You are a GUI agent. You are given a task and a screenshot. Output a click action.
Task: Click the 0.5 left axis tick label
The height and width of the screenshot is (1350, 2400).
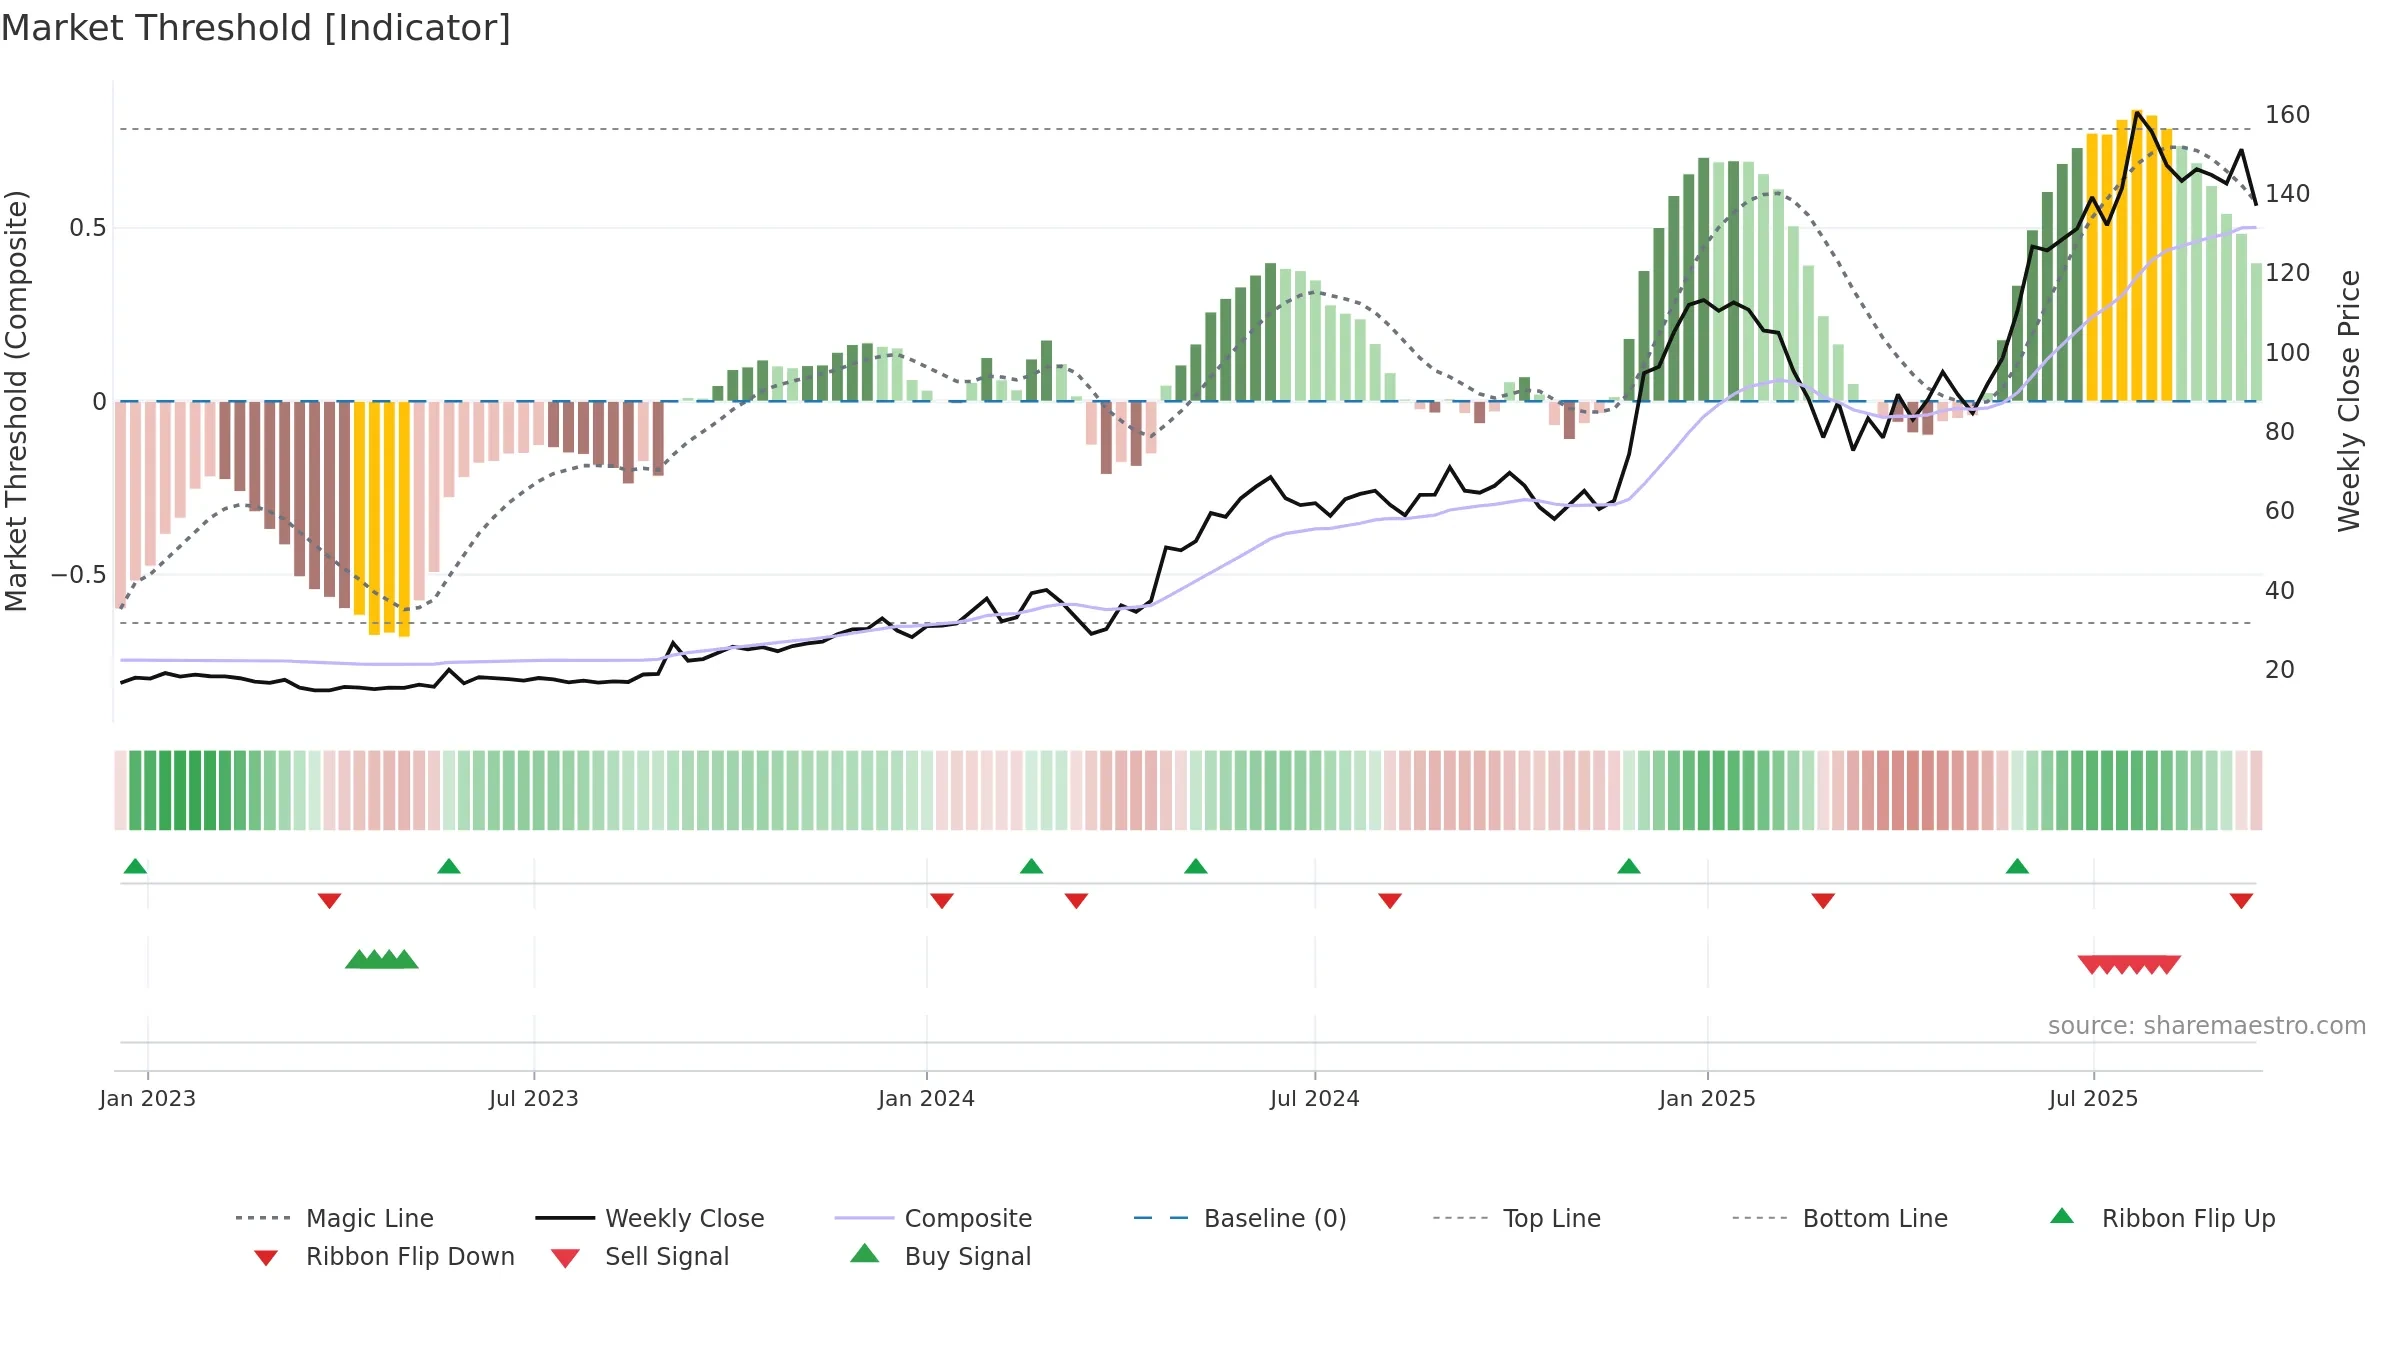[x=88, y=228]
